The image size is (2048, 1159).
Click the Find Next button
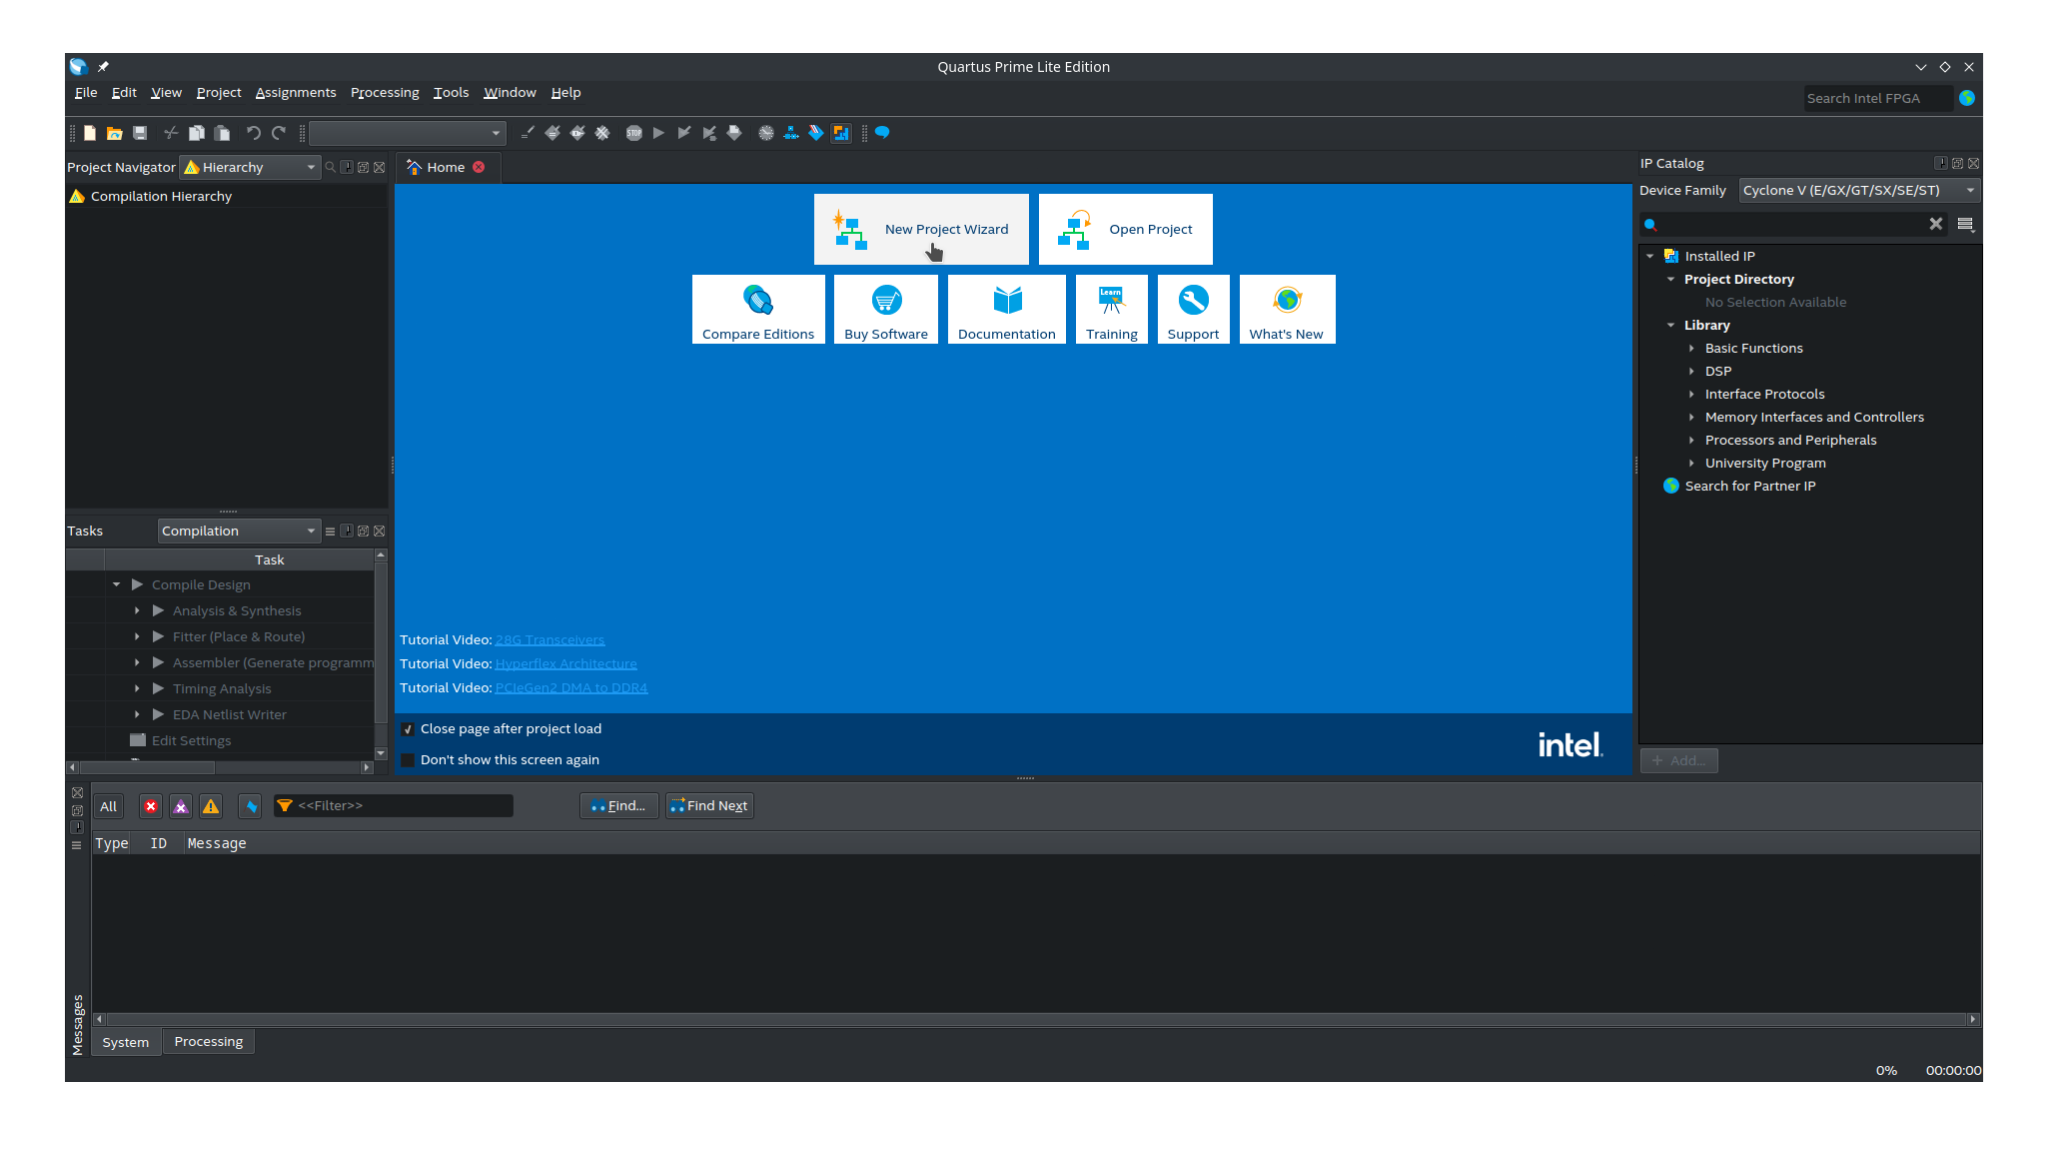(709, 806)
